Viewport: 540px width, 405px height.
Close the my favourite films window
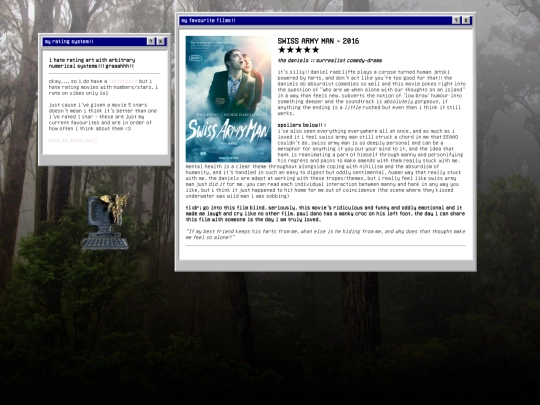(x=466, y=20)
